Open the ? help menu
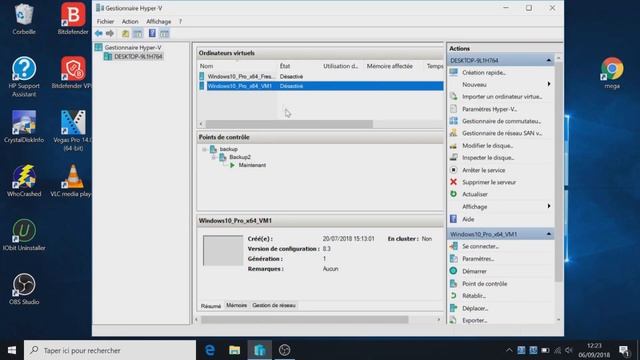 tap(180, 22)
